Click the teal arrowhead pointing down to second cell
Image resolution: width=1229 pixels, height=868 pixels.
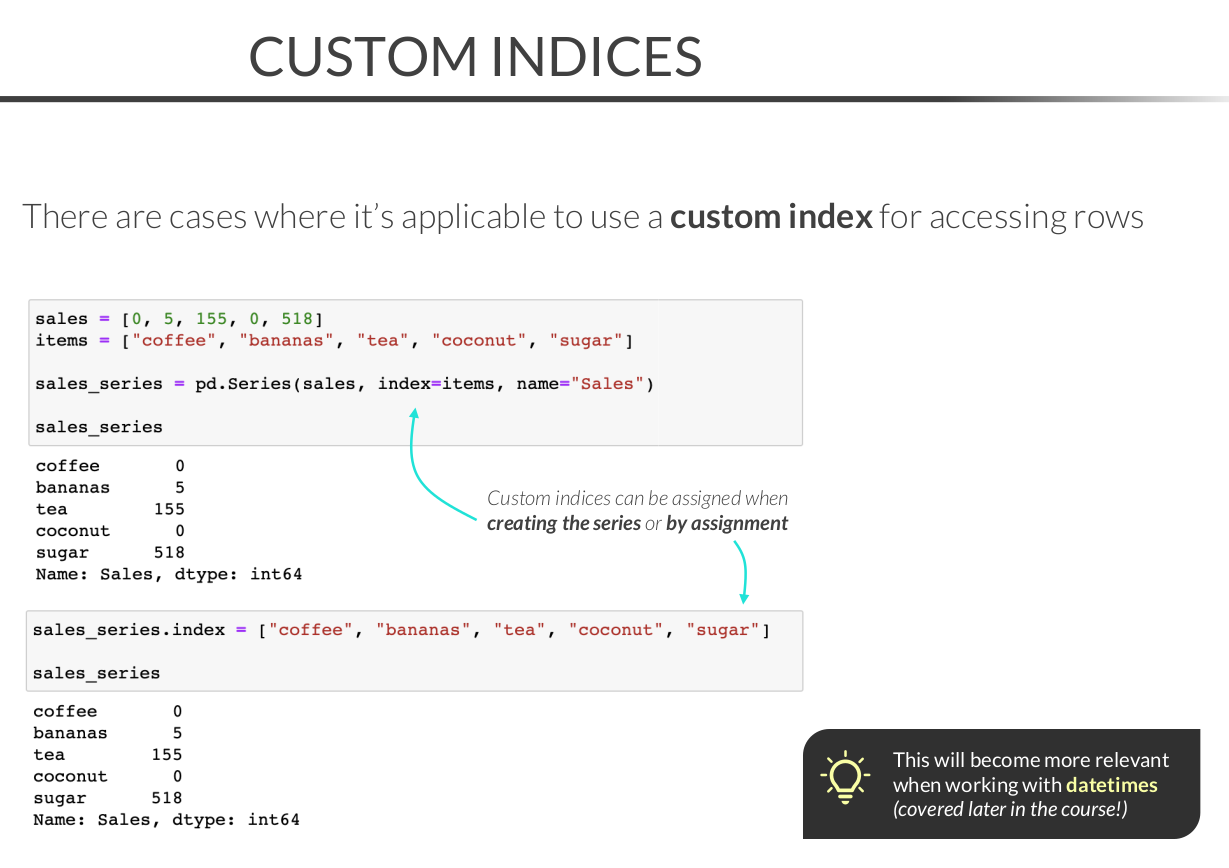coord(744,597)
